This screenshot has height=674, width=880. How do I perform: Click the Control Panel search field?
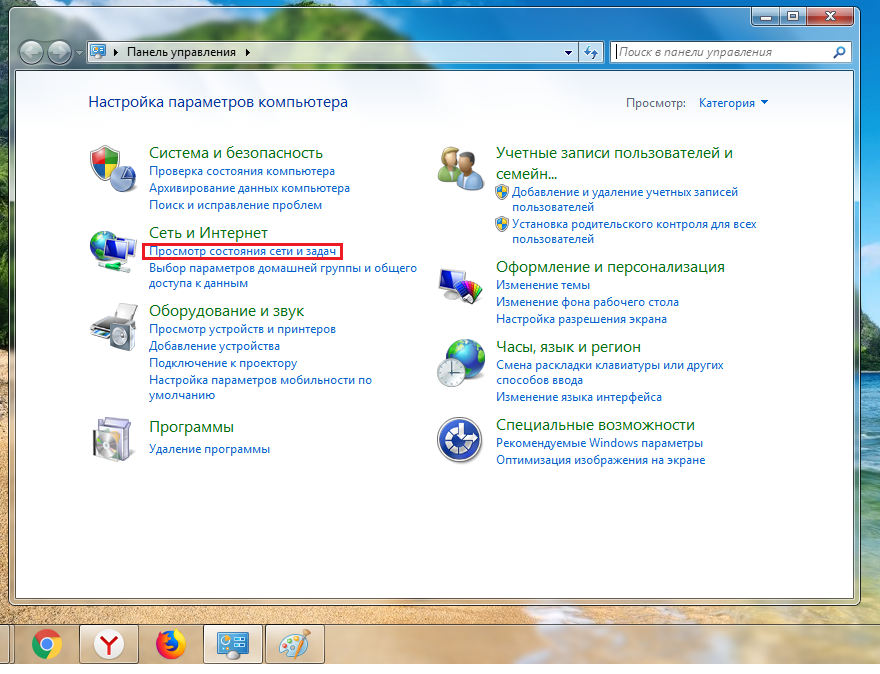coord(722,52)
